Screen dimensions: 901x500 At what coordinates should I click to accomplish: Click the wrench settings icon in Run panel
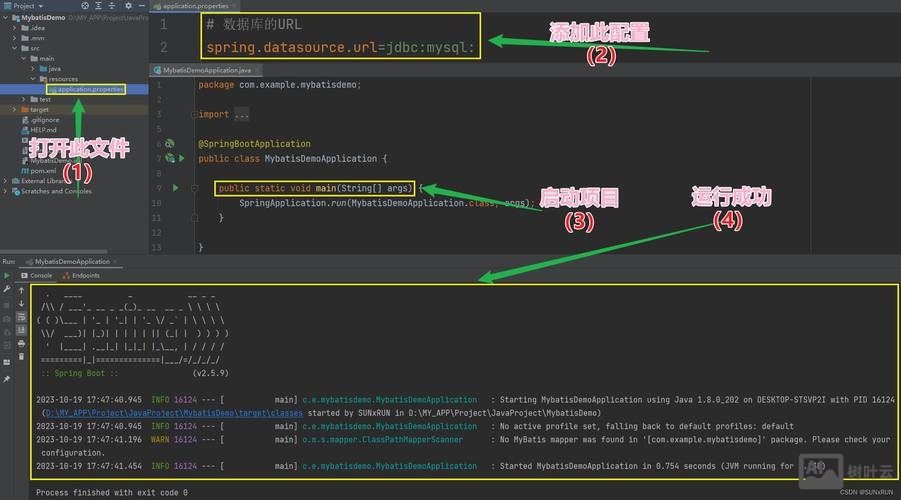point(7,289)
